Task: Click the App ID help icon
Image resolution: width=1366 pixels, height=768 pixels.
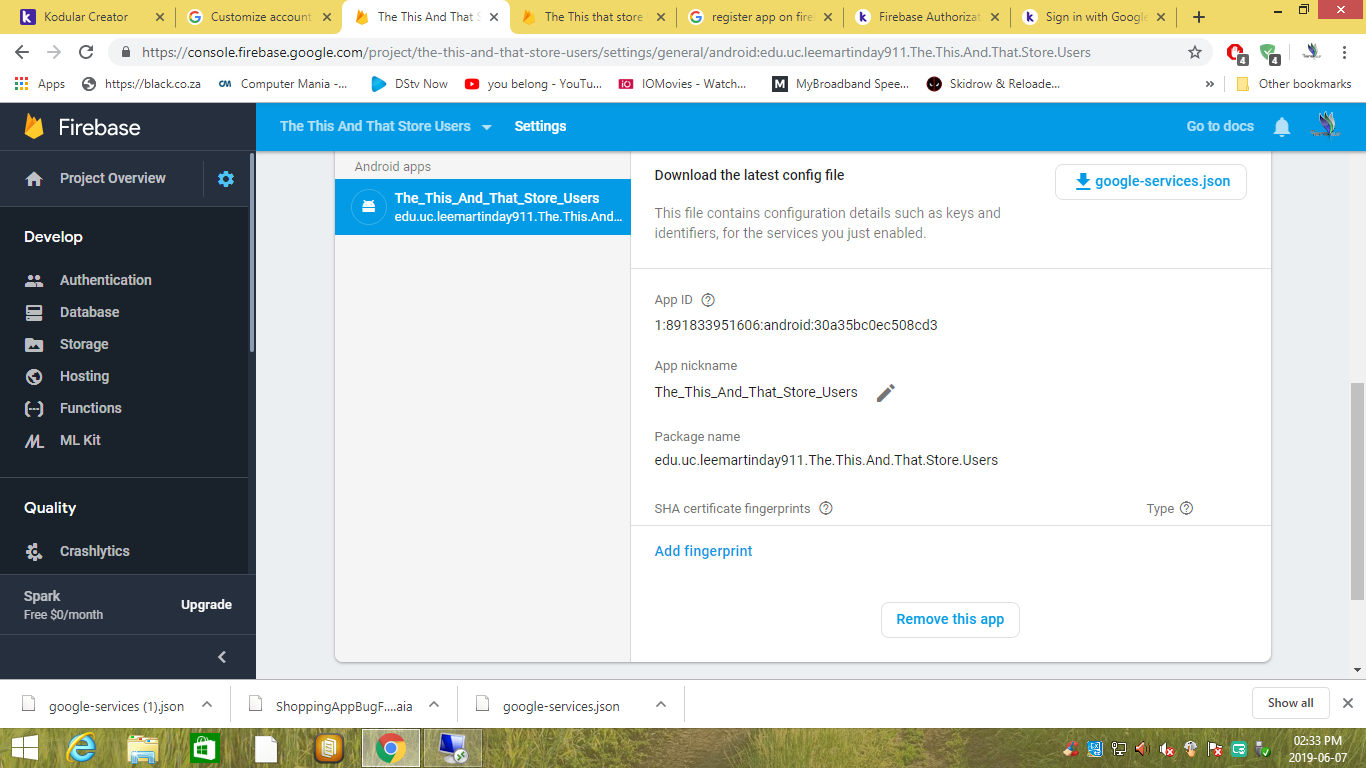Action: tap(708, 300)
